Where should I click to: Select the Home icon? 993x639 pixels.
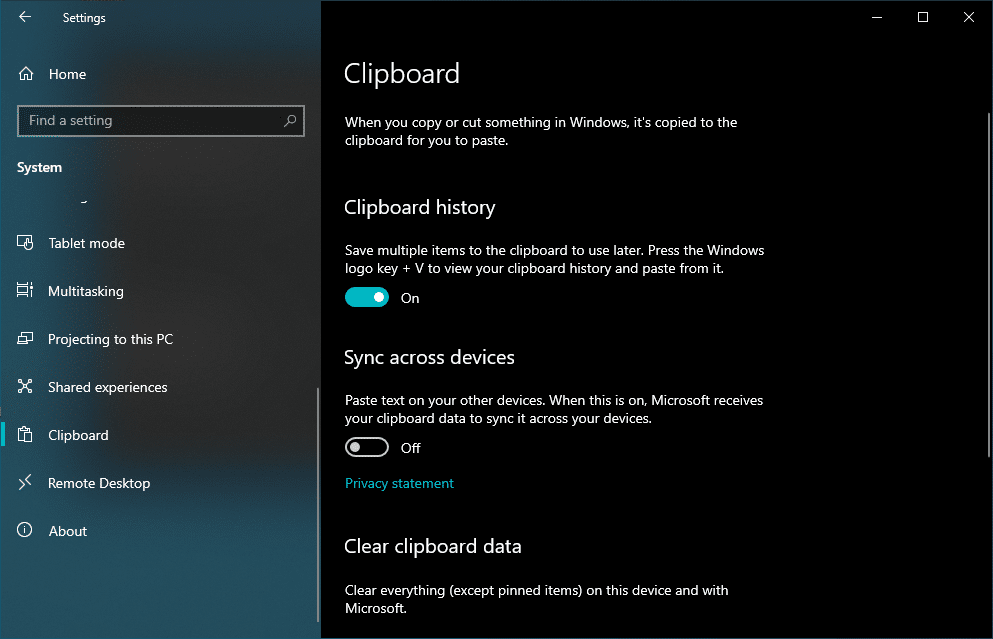coord(24,73)
